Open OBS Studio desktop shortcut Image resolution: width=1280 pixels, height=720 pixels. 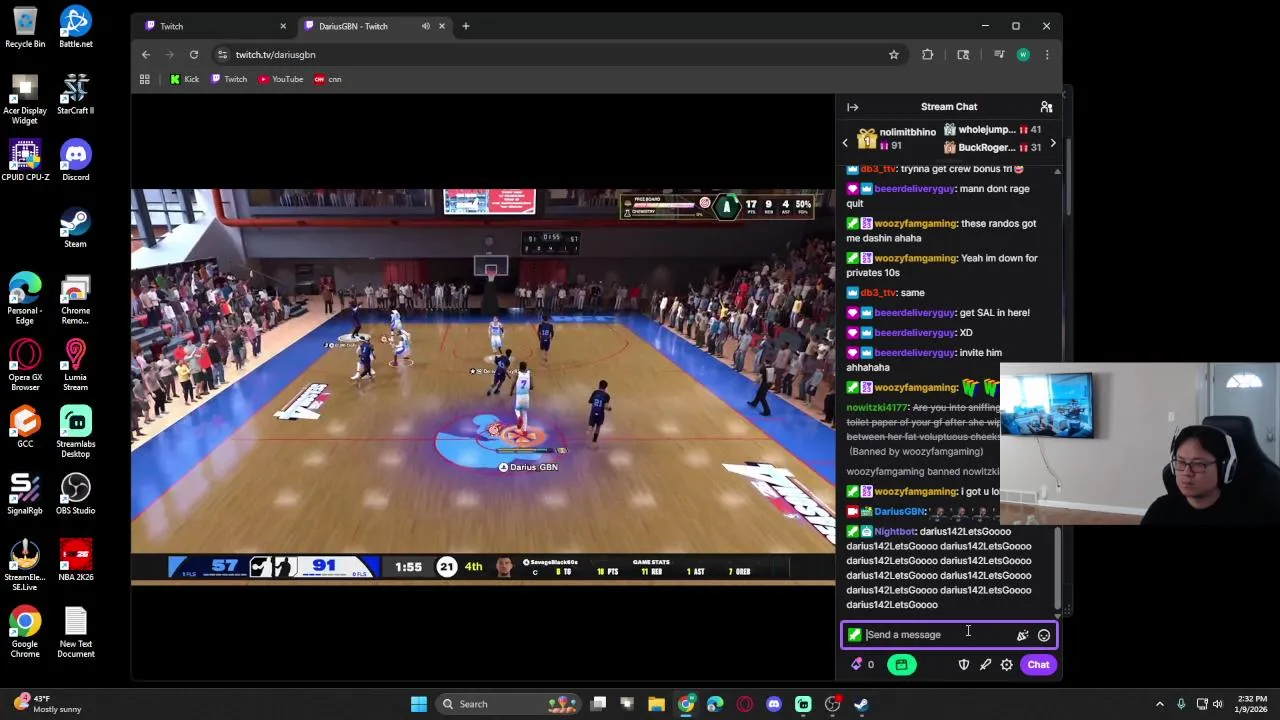[75, 495]
